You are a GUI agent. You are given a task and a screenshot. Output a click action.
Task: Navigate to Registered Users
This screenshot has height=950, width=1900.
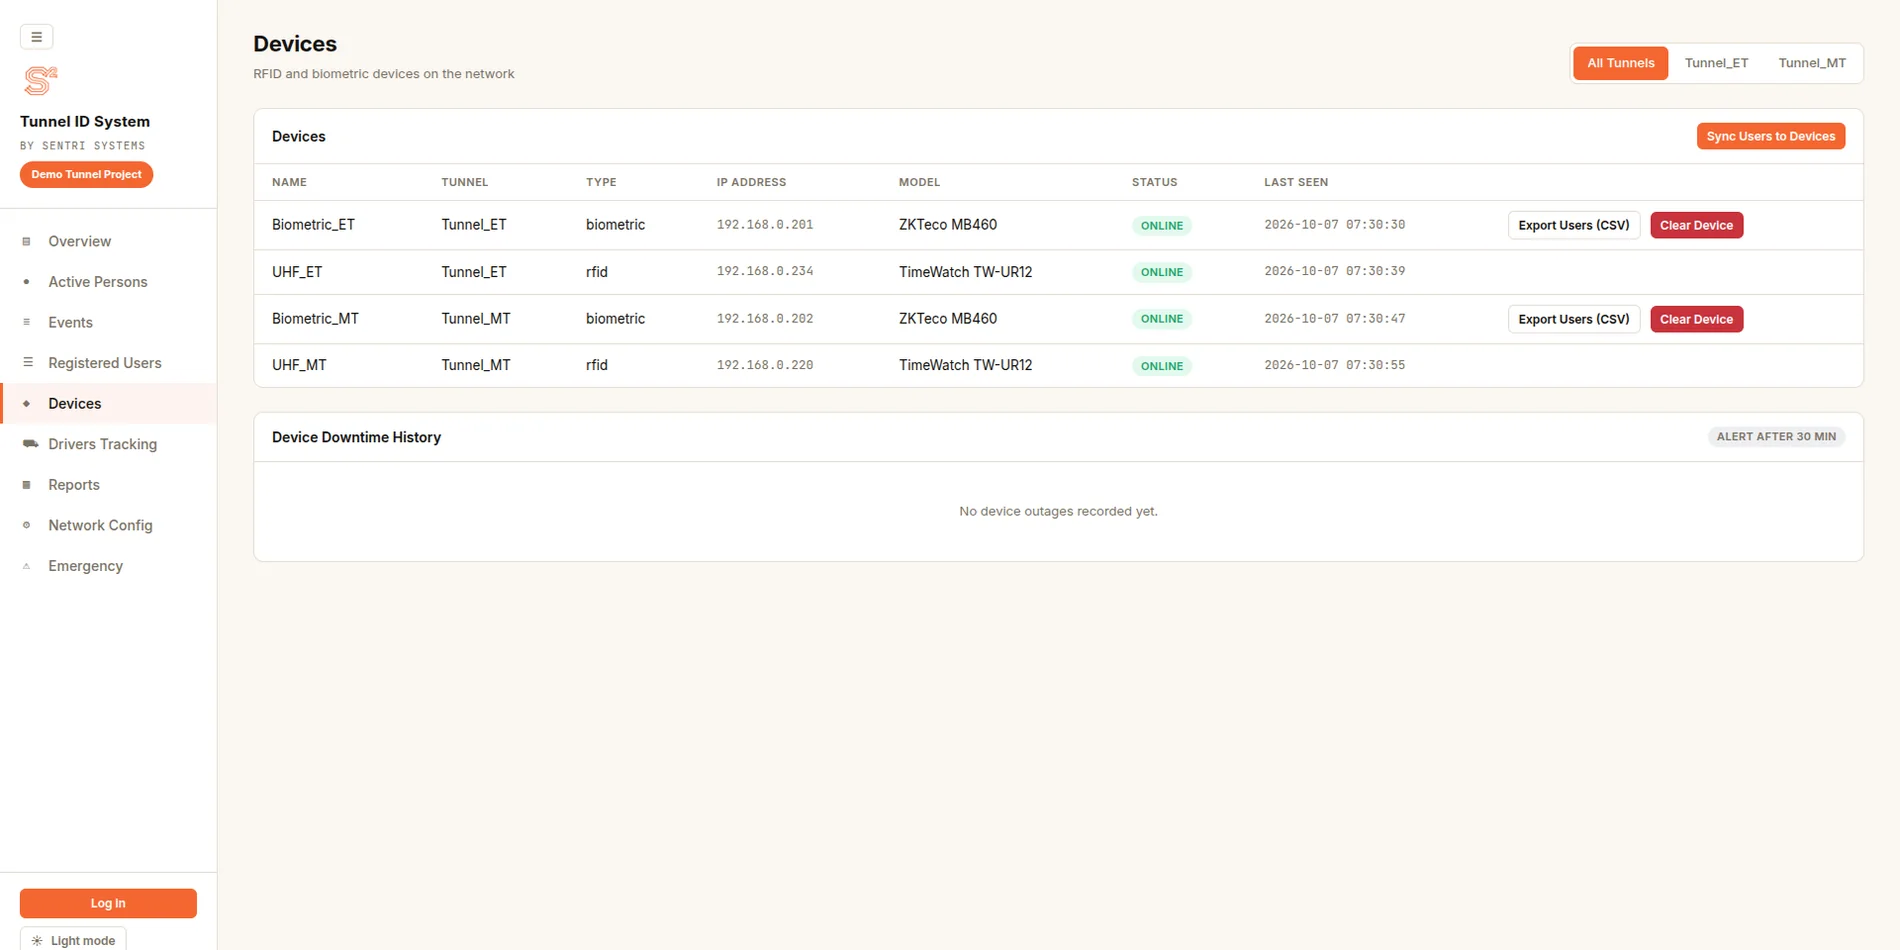click(x=108, y=363)
